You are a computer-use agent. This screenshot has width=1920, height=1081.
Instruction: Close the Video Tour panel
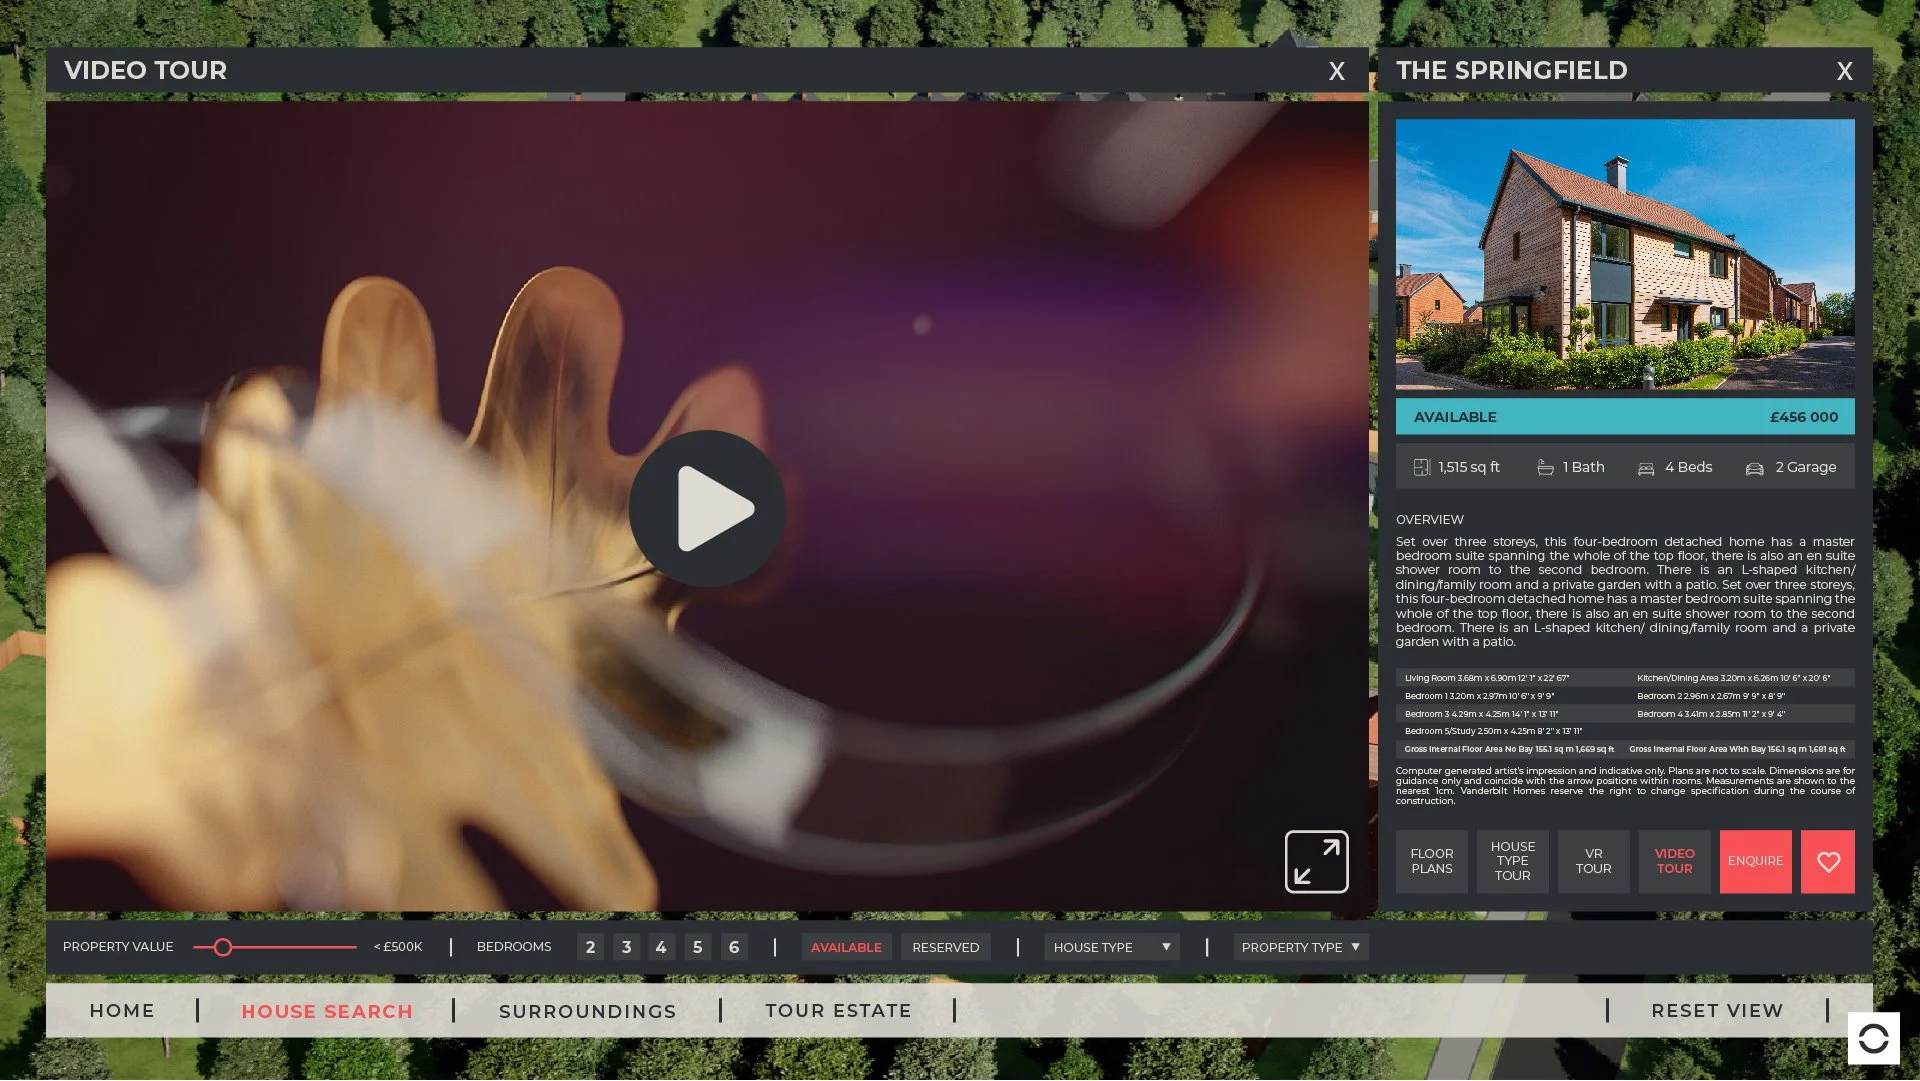pos(1336,71)
